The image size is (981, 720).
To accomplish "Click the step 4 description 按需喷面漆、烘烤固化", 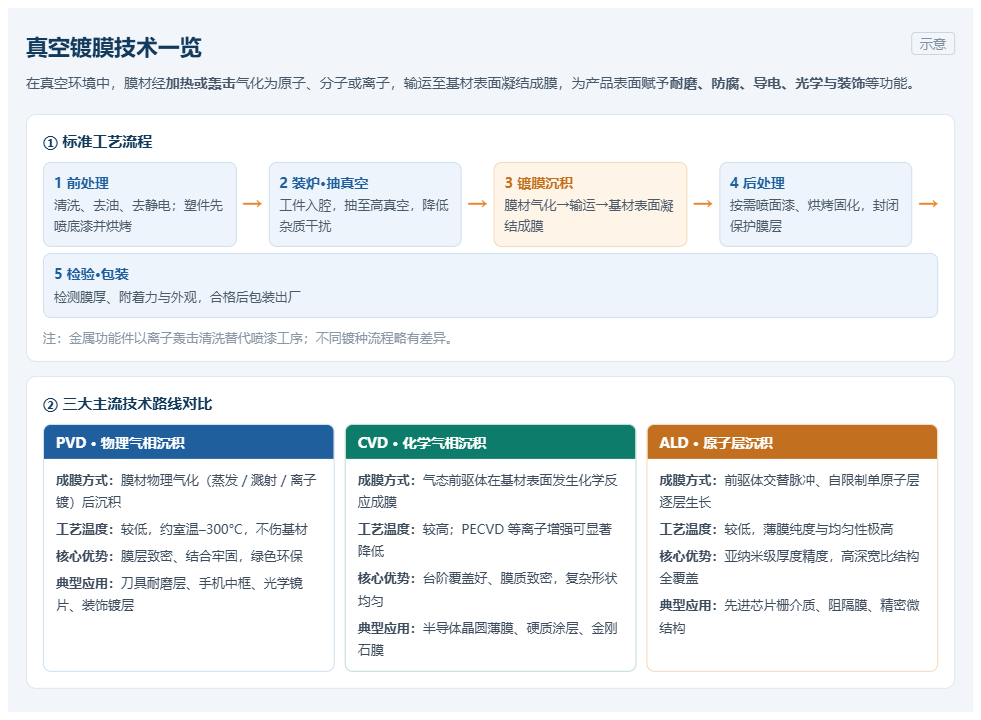I will [x=814, y=215].
